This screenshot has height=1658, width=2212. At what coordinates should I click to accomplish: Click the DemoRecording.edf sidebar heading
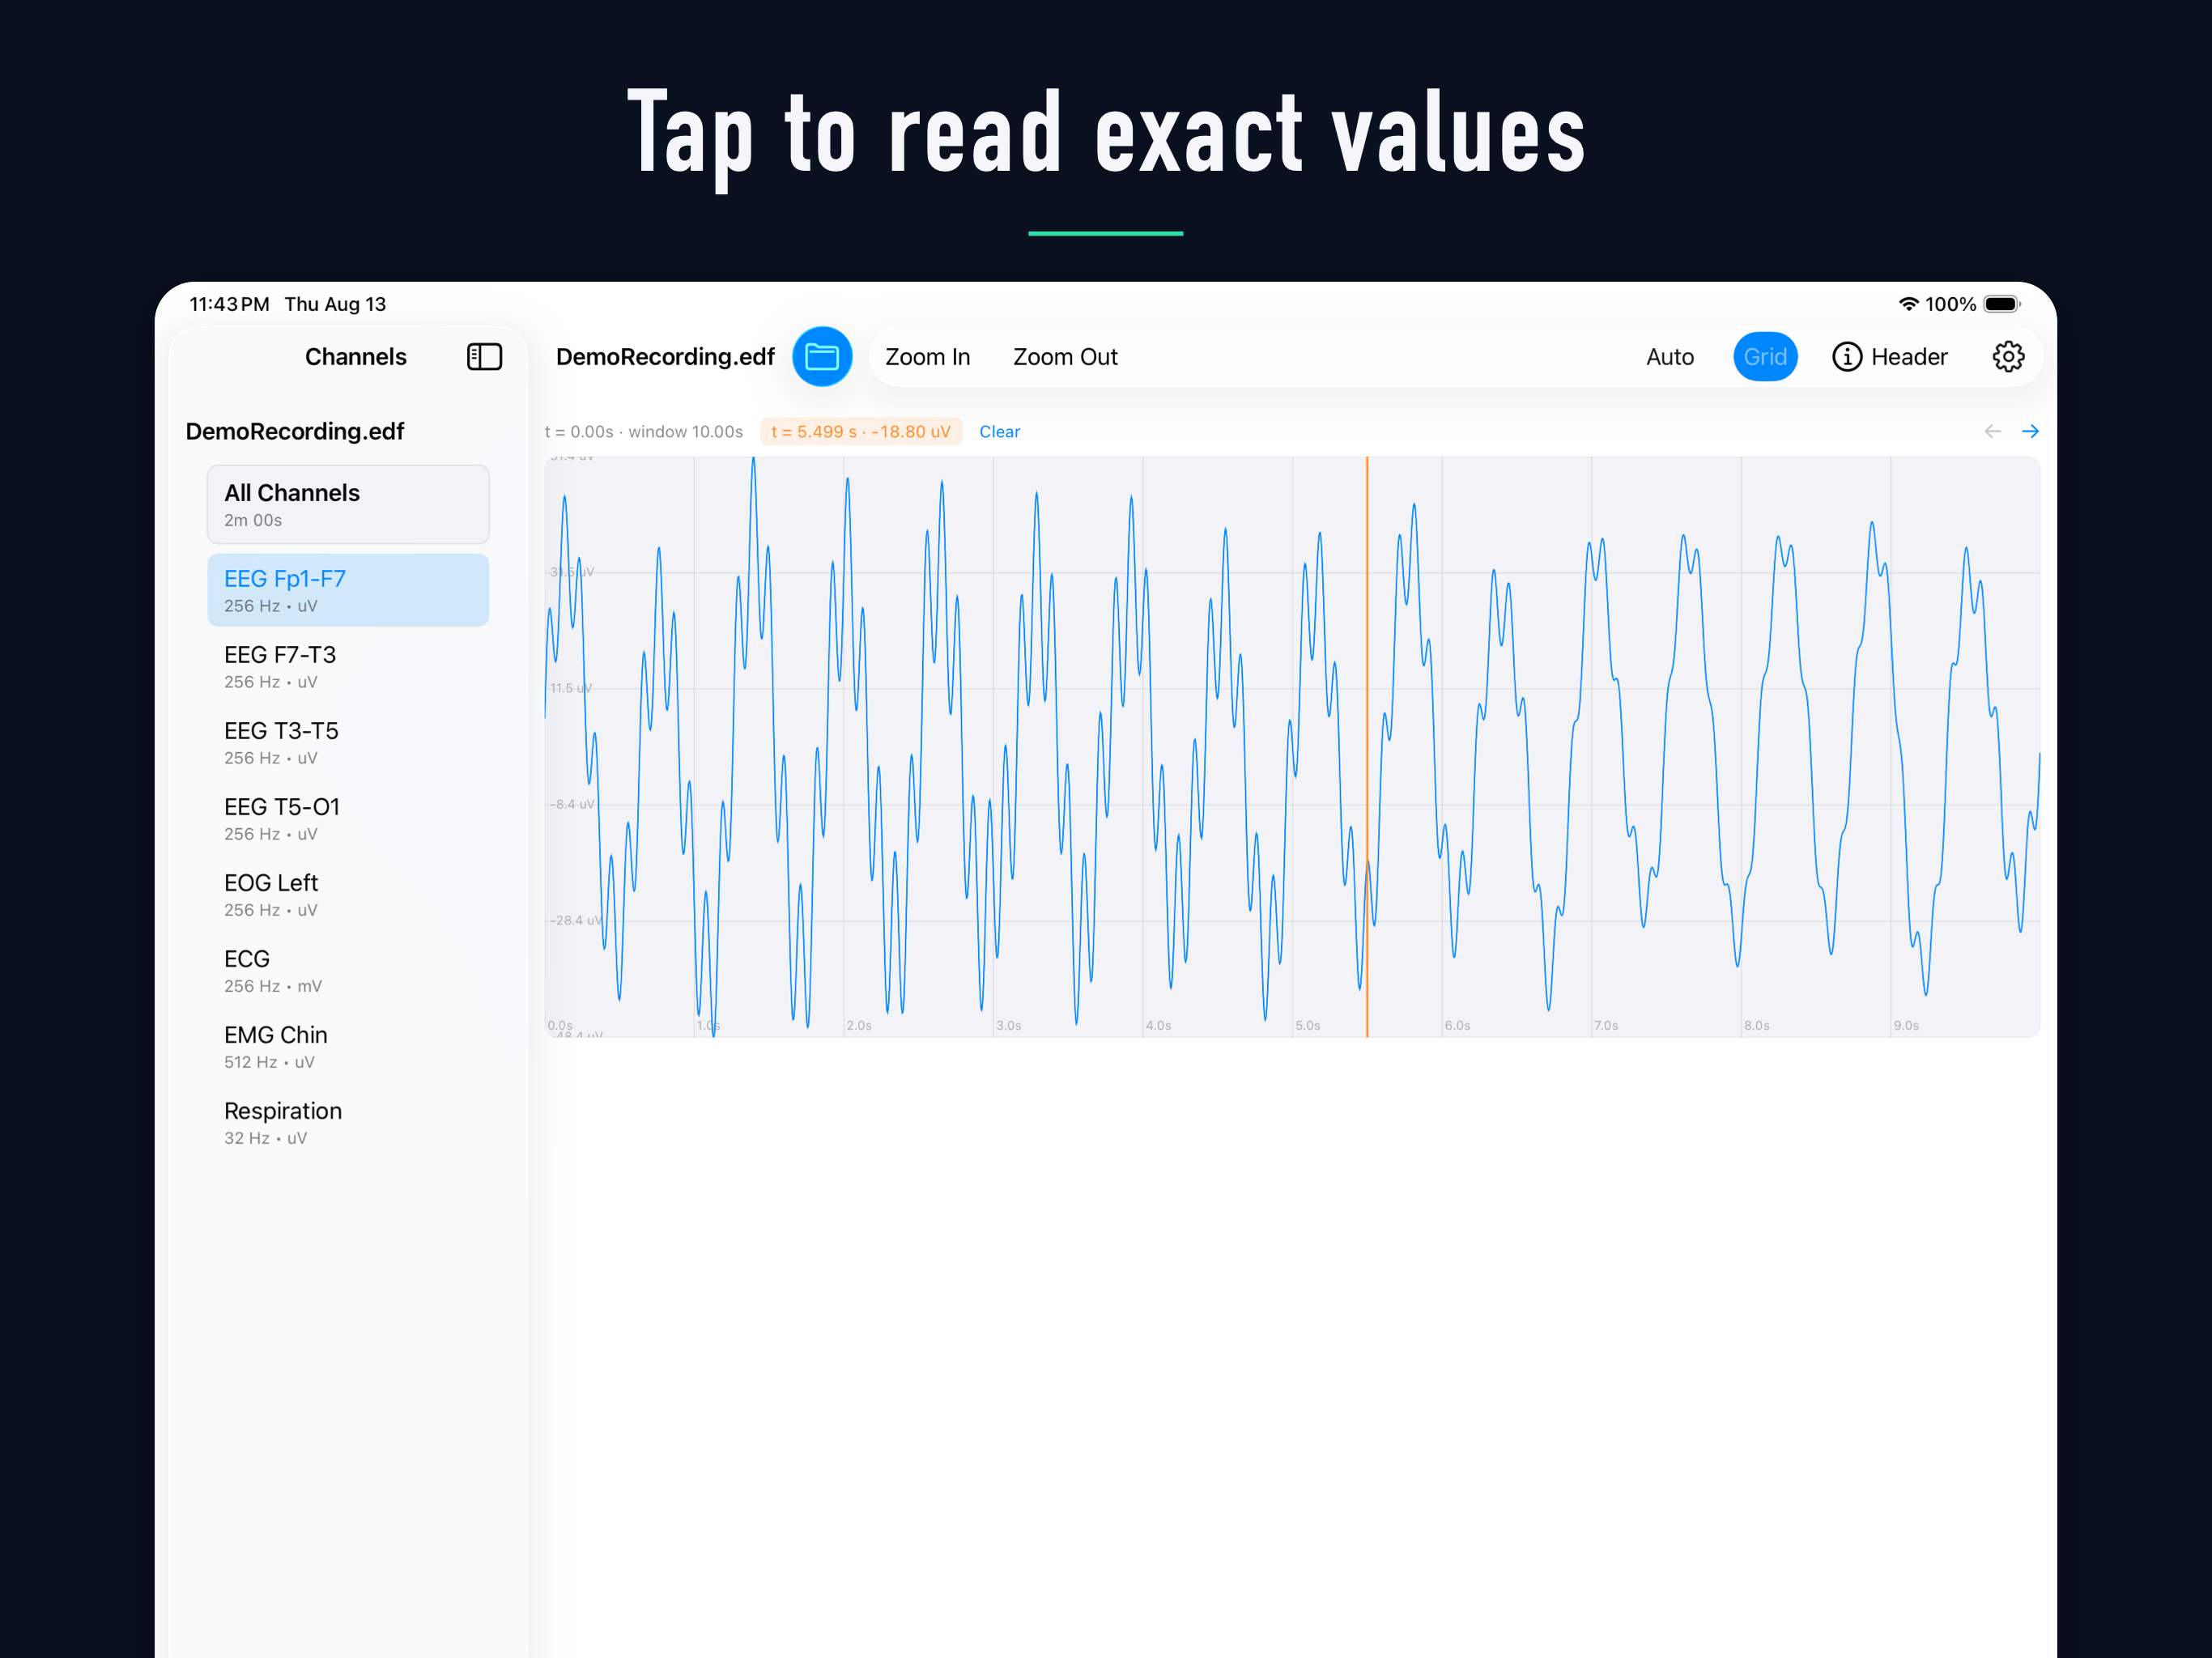pyautogui.click(x=295, y=431)
